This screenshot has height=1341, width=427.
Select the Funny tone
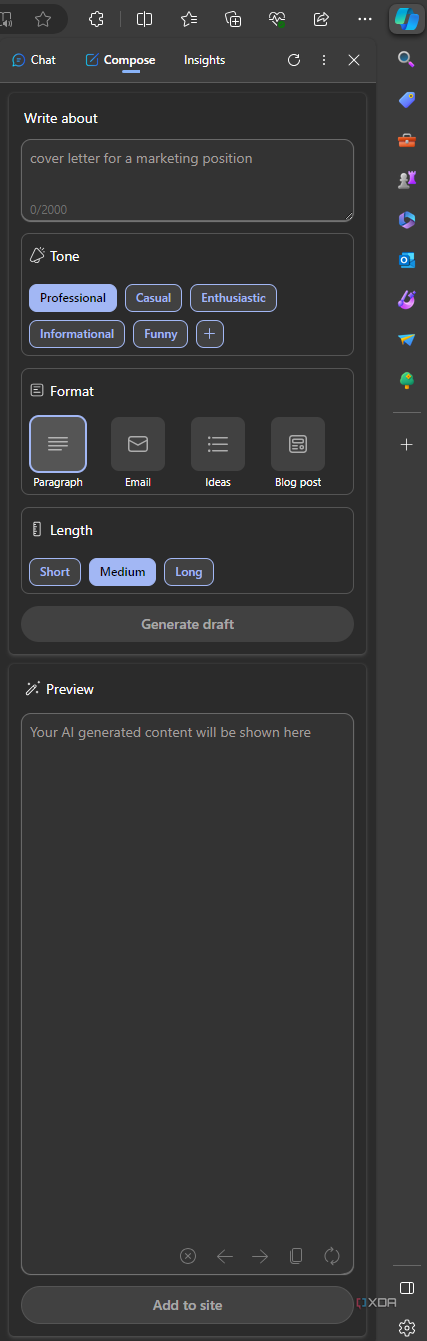click(160, 334)
